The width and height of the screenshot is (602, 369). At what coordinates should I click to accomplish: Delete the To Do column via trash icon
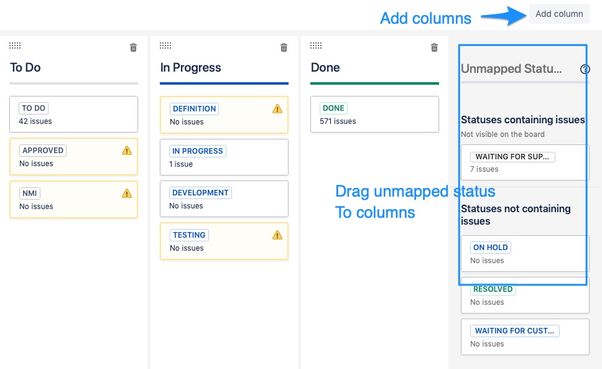pos(133,48)
